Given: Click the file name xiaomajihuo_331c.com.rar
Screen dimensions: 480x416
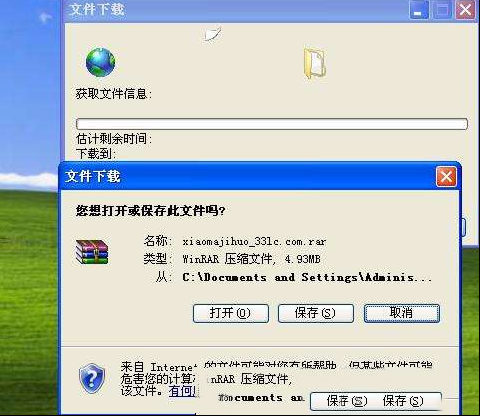Looking at the screenshot, I should [x=254, y=241].
